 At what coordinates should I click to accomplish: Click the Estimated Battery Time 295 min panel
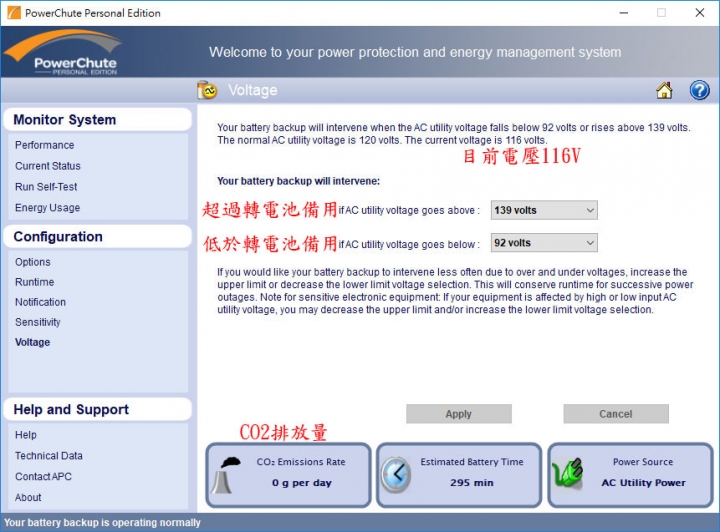(x=459, y=475)
